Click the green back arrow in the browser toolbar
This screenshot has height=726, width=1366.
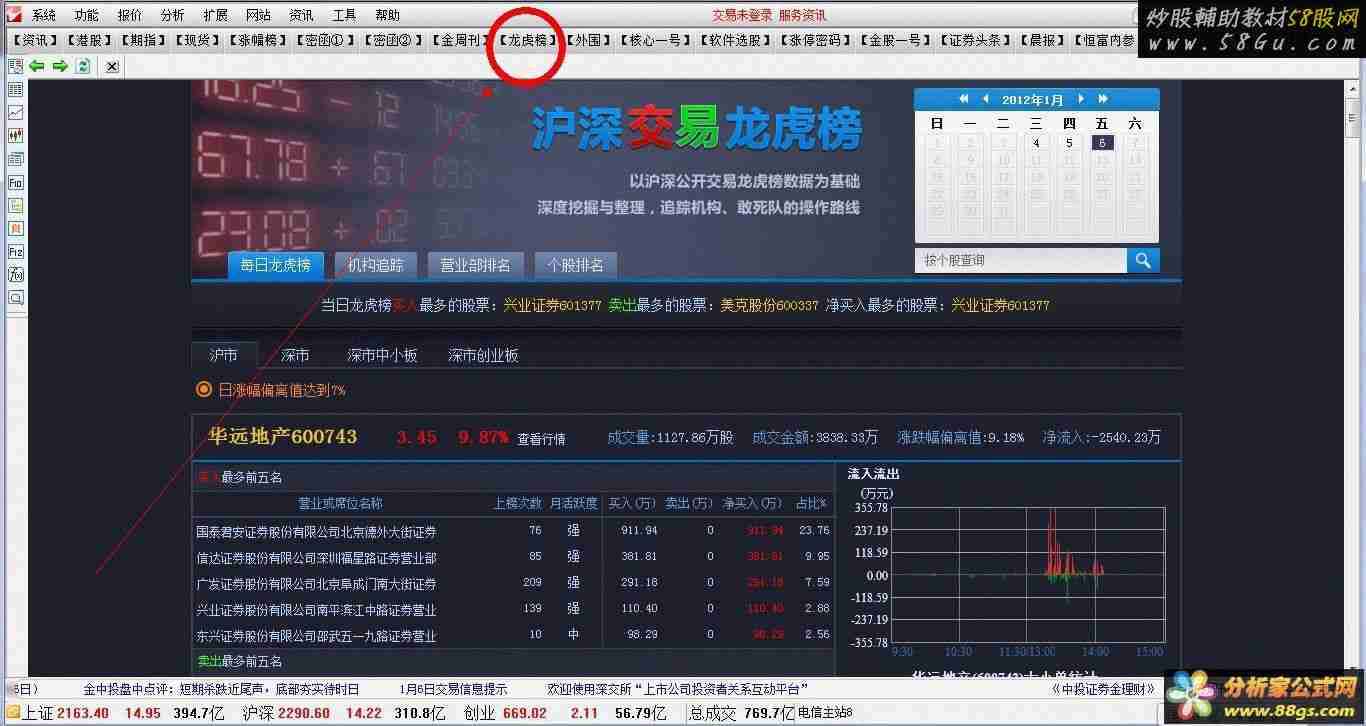37,66
